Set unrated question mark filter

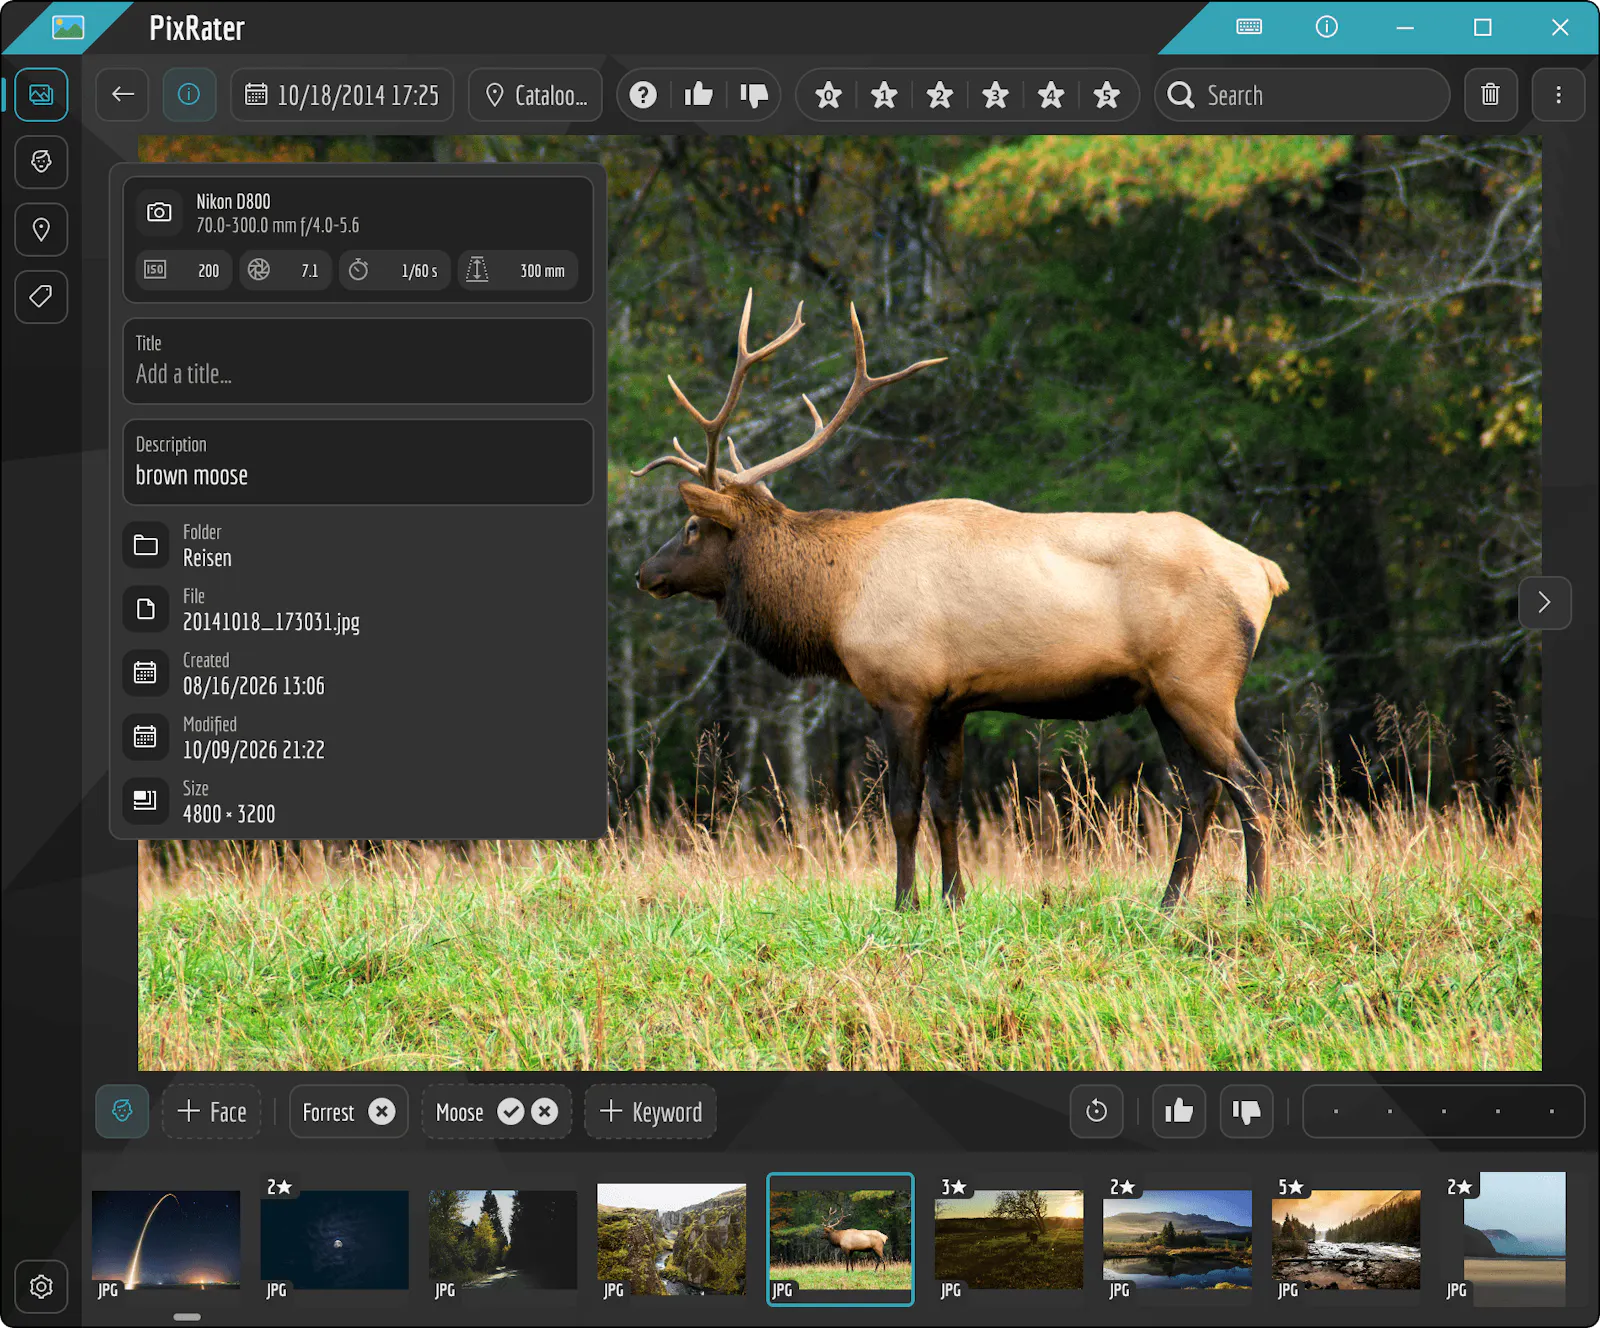pos(643,95)
